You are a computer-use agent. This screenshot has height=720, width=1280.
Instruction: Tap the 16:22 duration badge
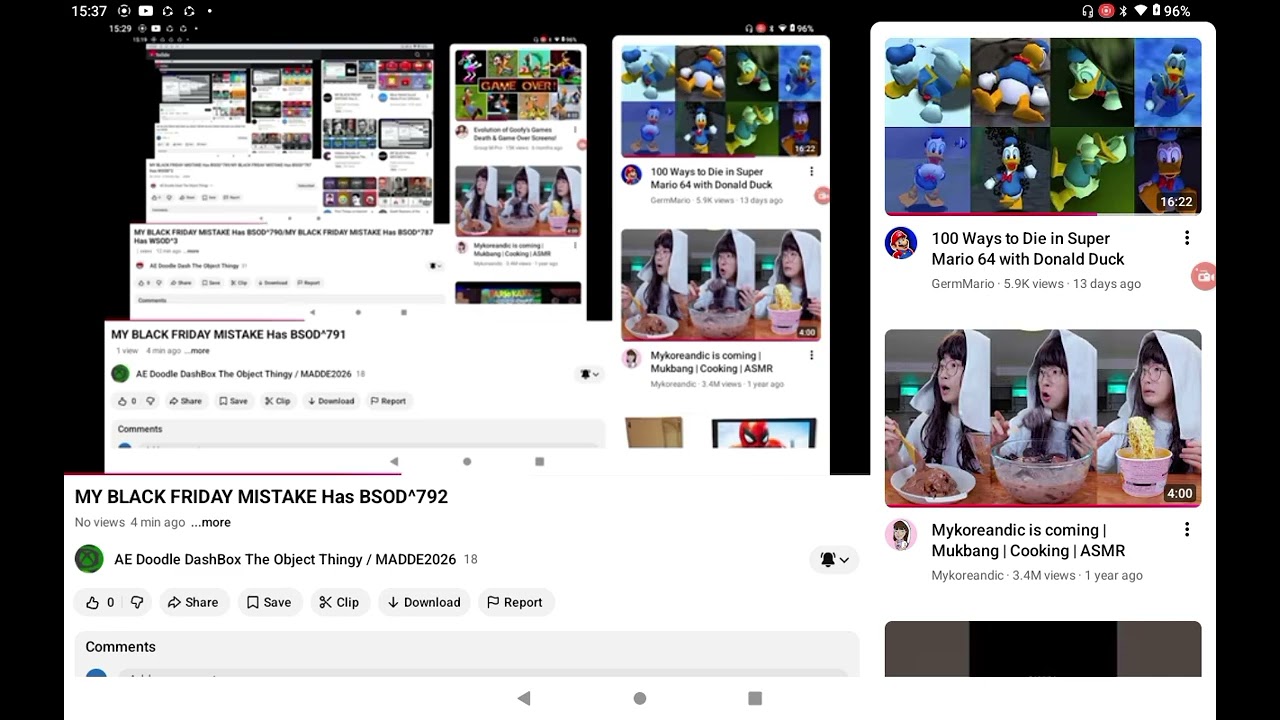coord(1176,202)
